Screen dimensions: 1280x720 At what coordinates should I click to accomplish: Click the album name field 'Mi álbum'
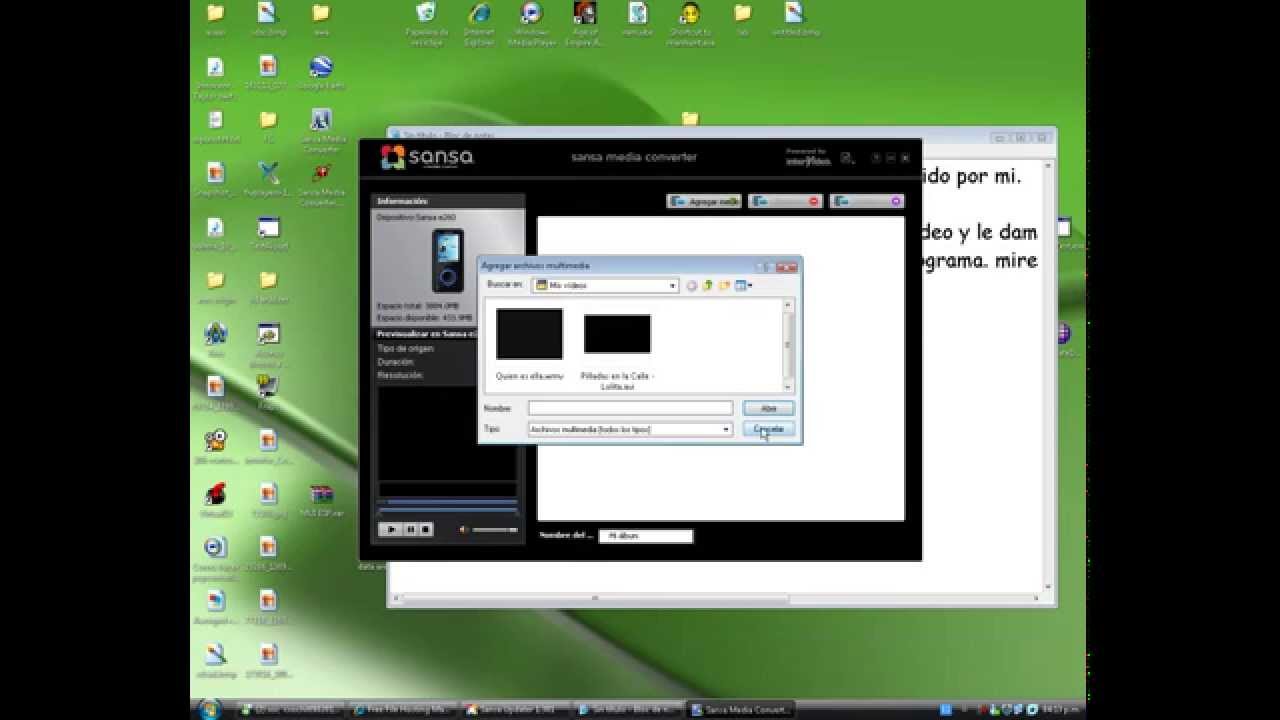pyautogui.click(x=645, y=536)
